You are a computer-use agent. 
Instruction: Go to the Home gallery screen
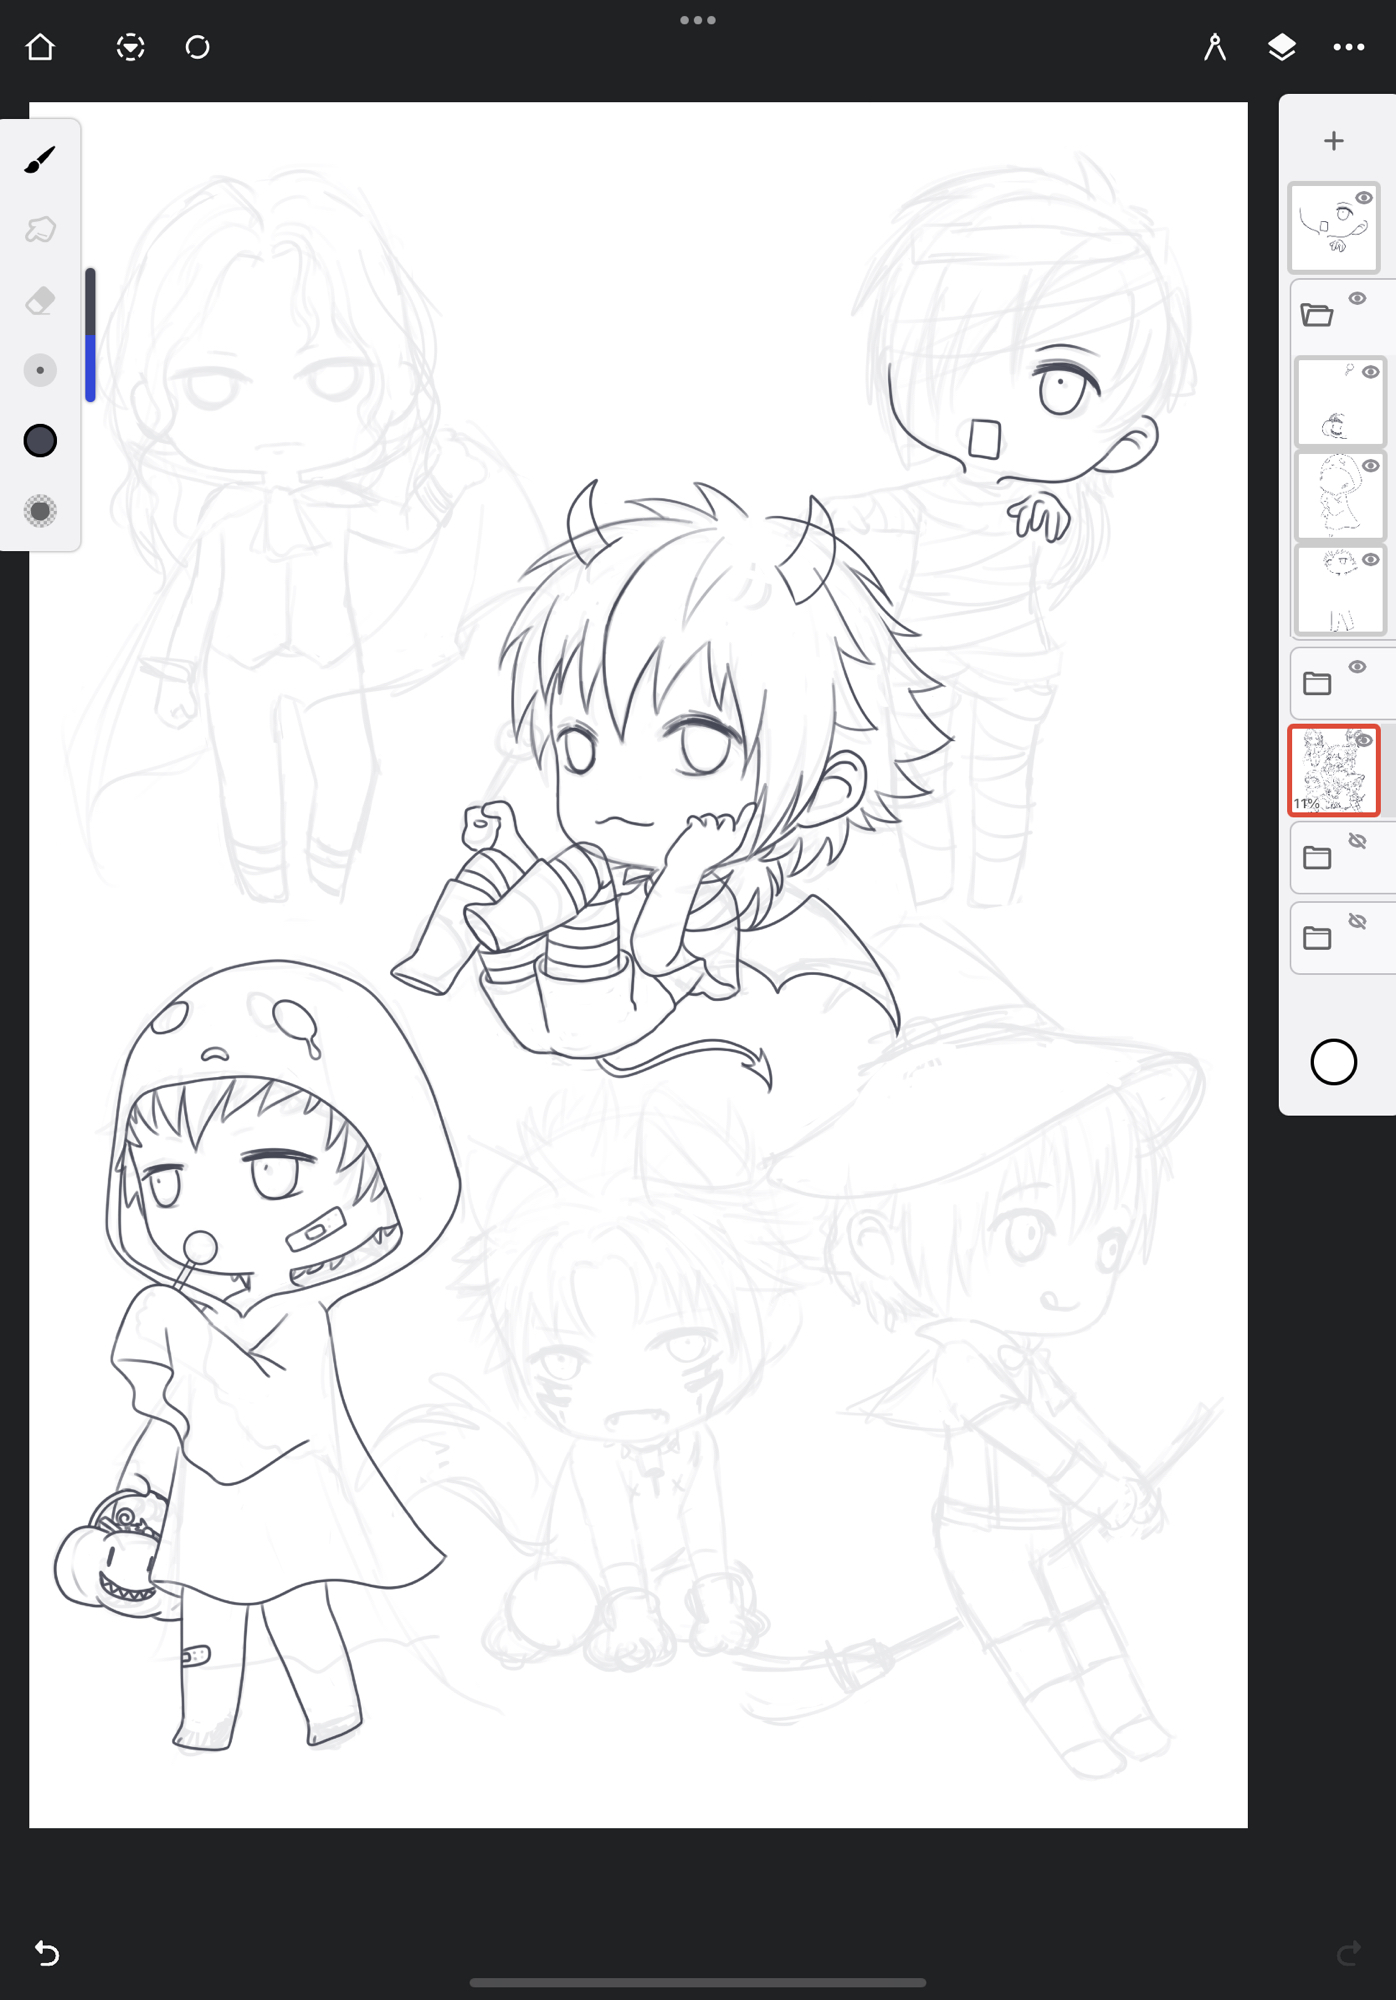[x=40, y=47]
